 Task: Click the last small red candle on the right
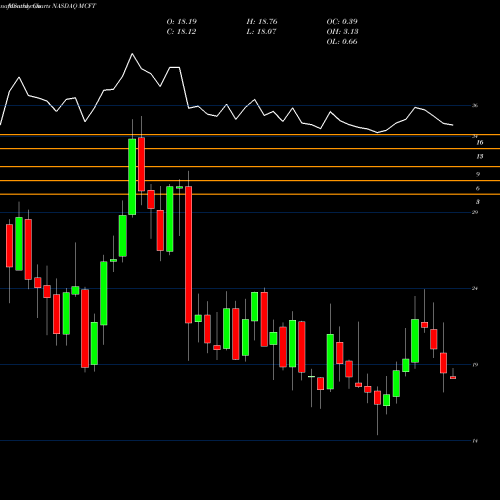[x=453, y=377]
